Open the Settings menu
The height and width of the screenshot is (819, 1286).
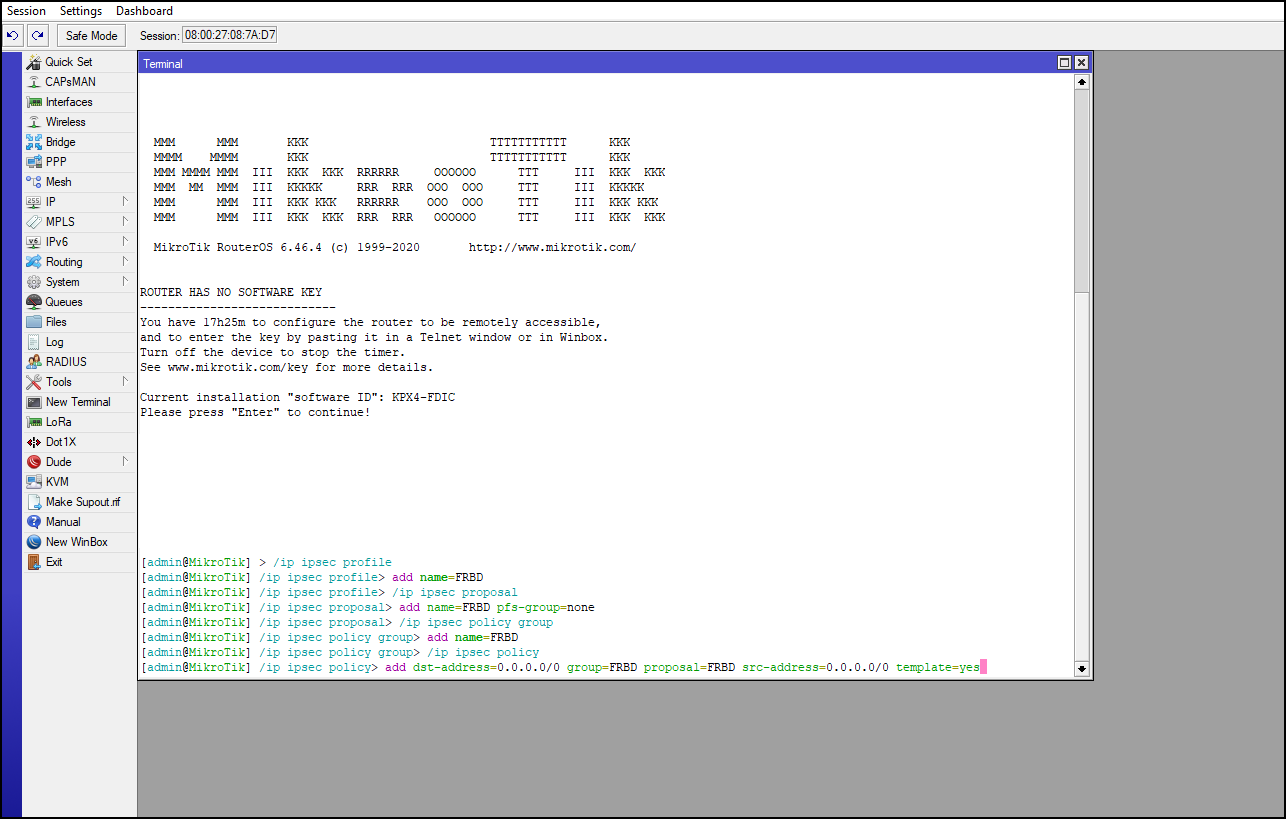pos(81,10)
